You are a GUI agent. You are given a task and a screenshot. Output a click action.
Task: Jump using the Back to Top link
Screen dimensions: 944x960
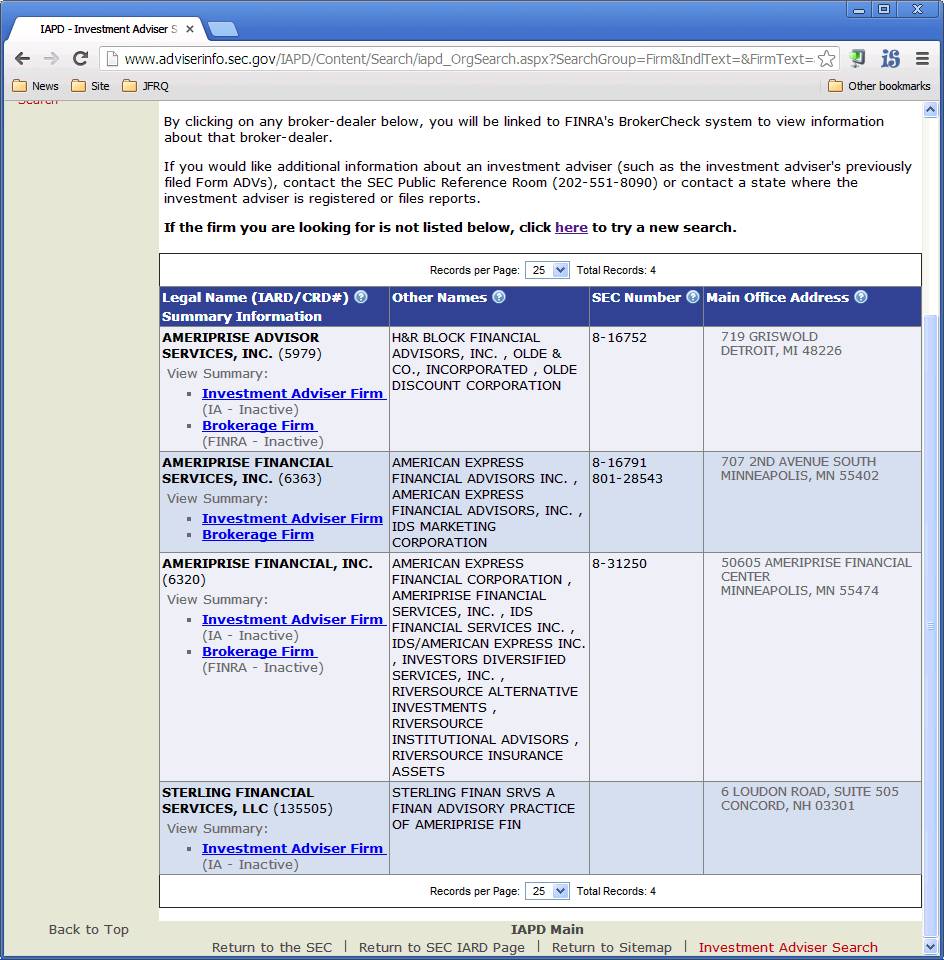89,929
